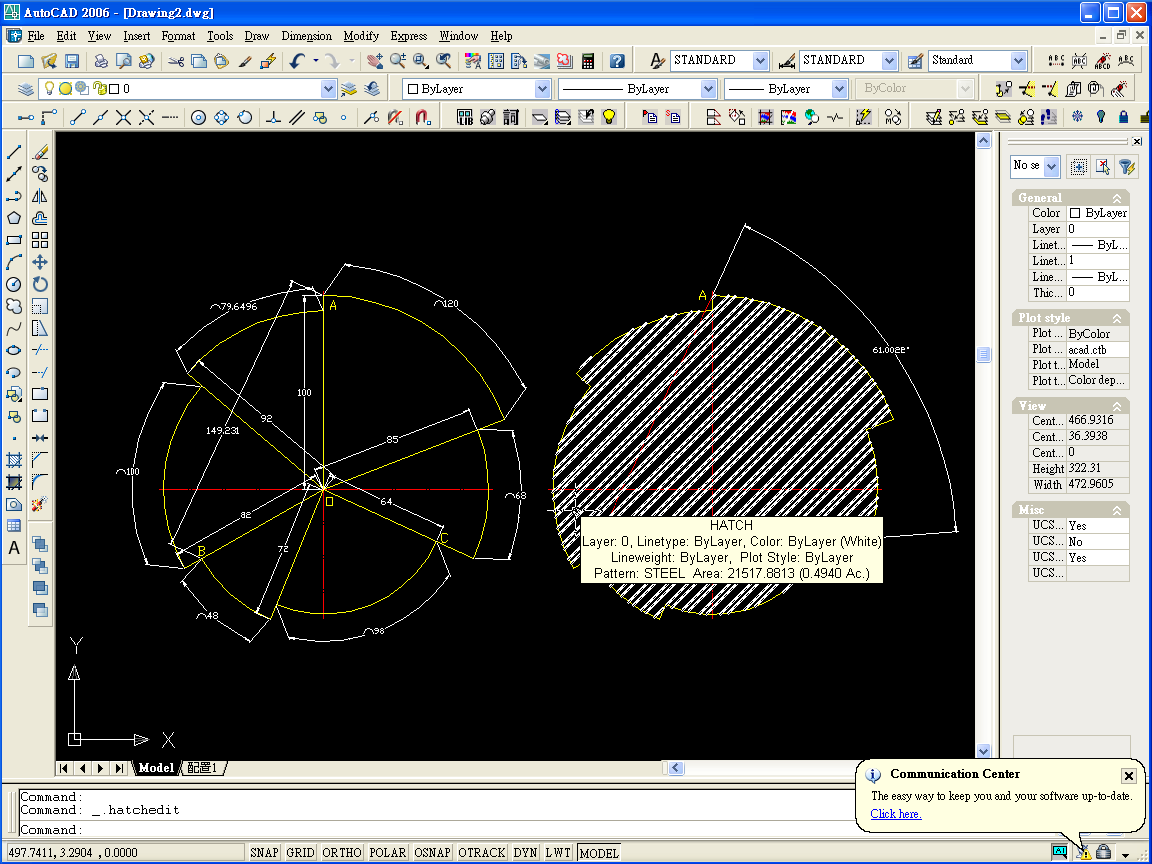Image resolution: width=1152 pixels, height=864 pixels.
Task: Click the Rotate tool icon
Action: click(x=40, y=284)
